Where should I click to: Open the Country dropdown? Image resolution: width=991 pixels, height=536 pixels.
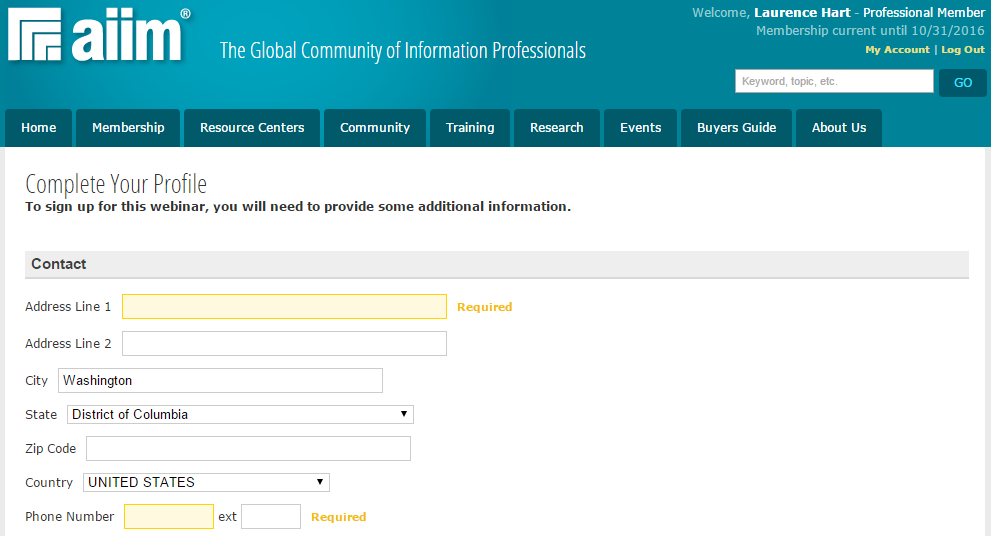pyautogui.click(x=206, y=482)
